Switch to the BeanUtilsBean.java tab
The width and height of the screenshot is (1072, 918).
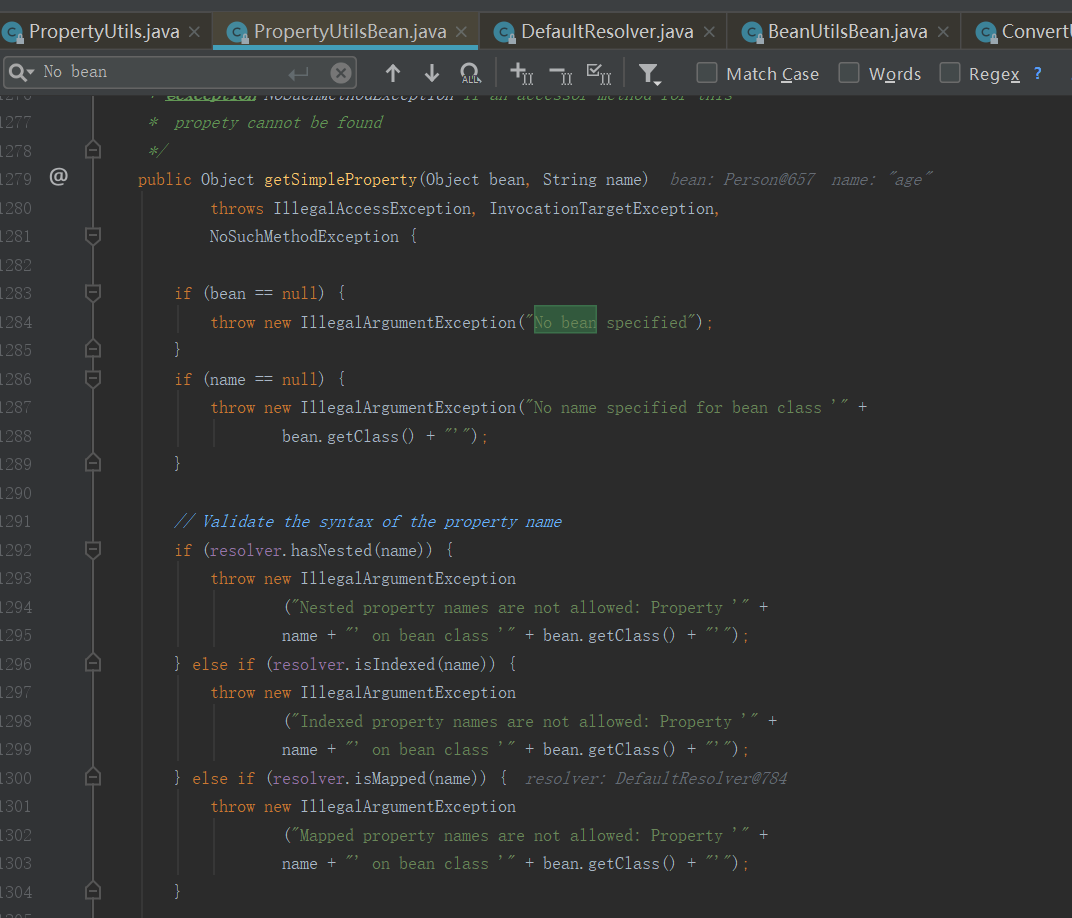click(x=847, y=31)
